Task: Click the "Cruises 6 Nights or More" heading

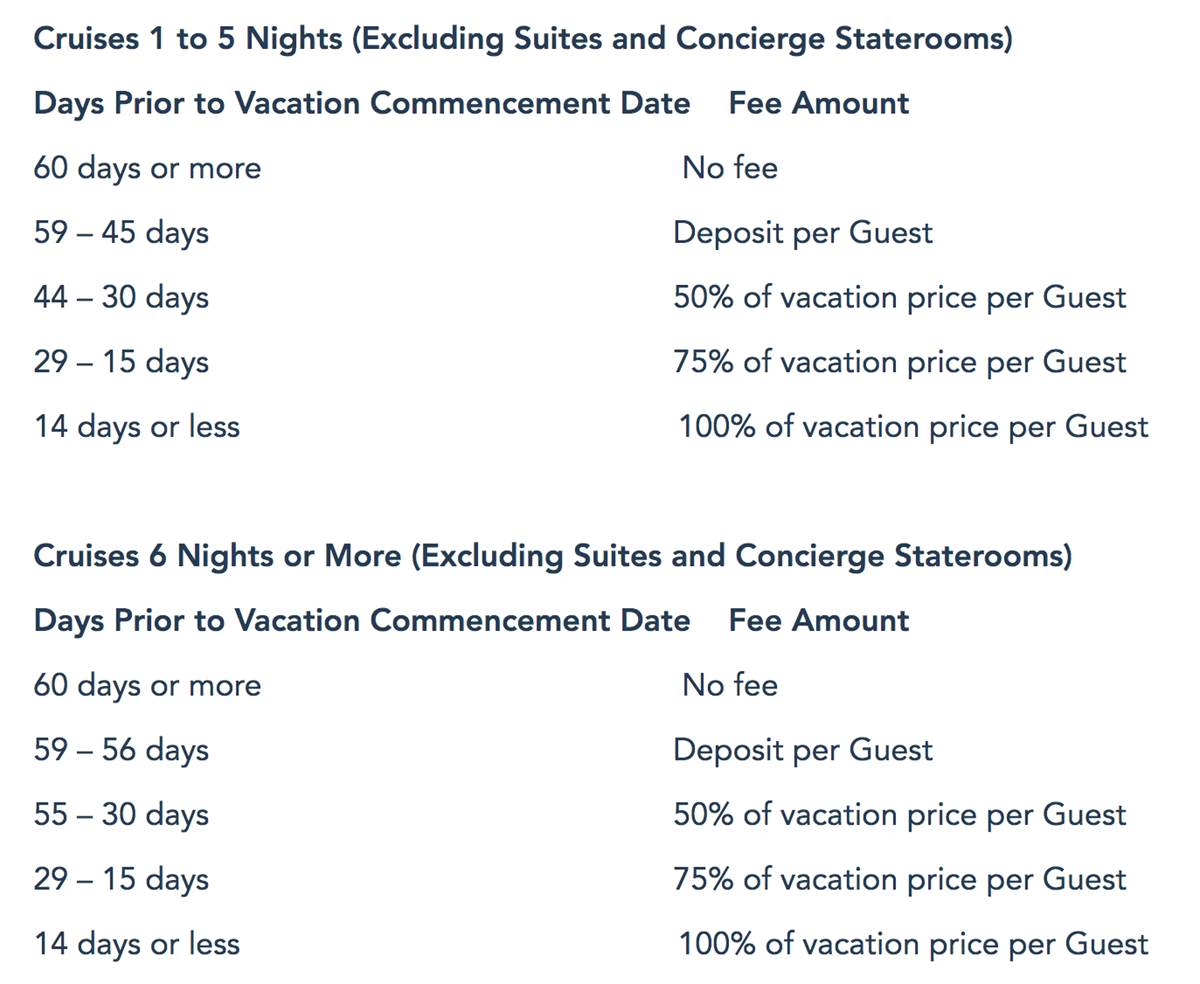Action: [552, 556]
